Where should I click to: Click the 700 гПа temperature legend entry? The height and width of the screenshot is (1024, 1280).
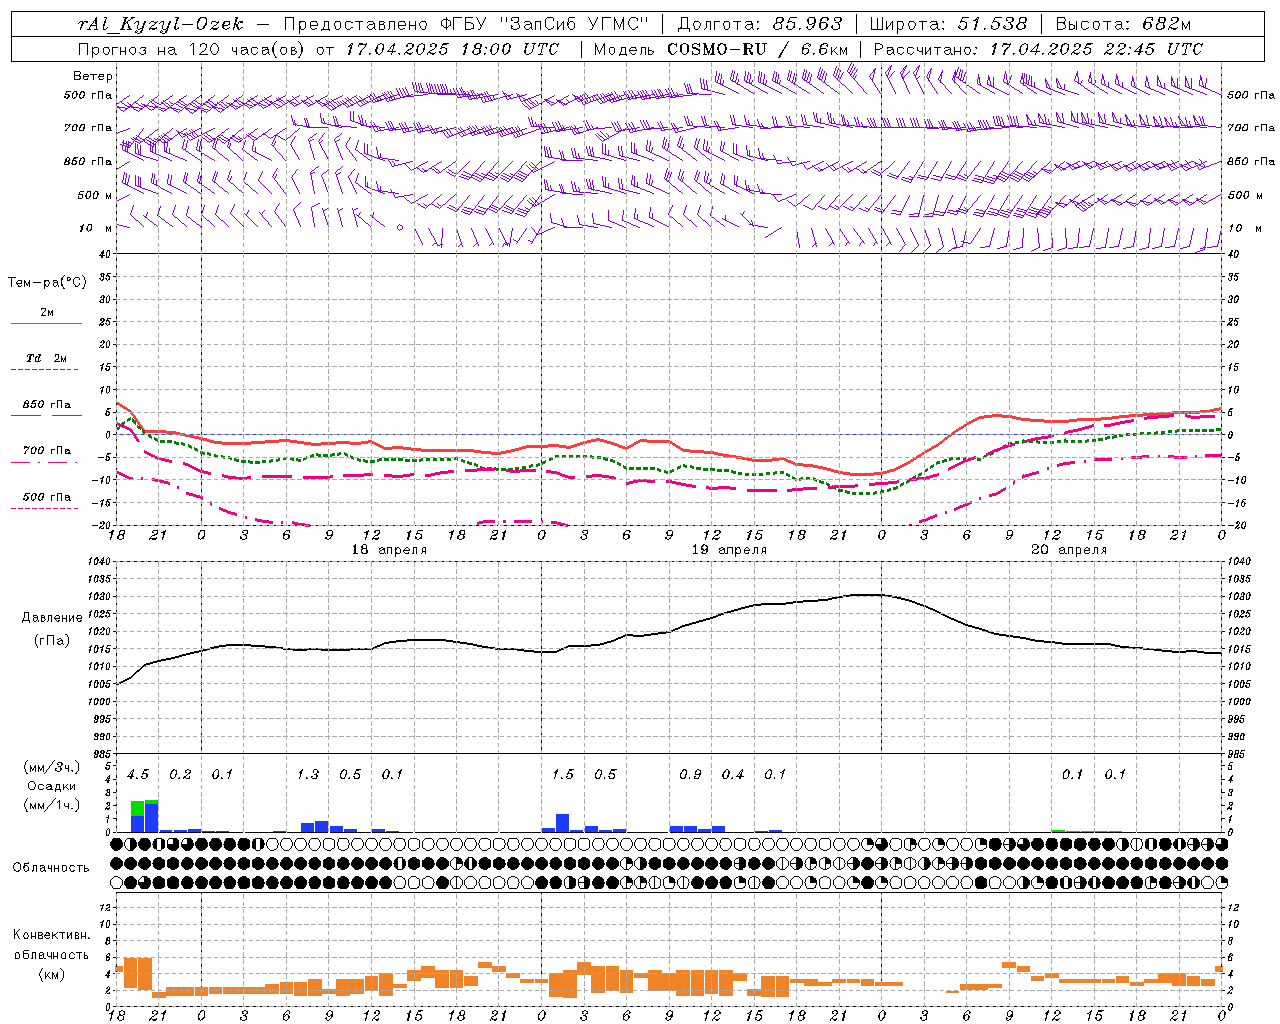click(x=47, y=451)
